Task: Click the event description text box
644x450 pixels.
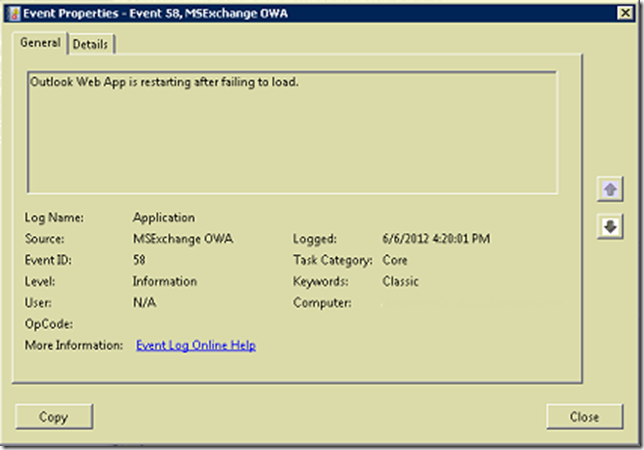Action: point(292,132)
